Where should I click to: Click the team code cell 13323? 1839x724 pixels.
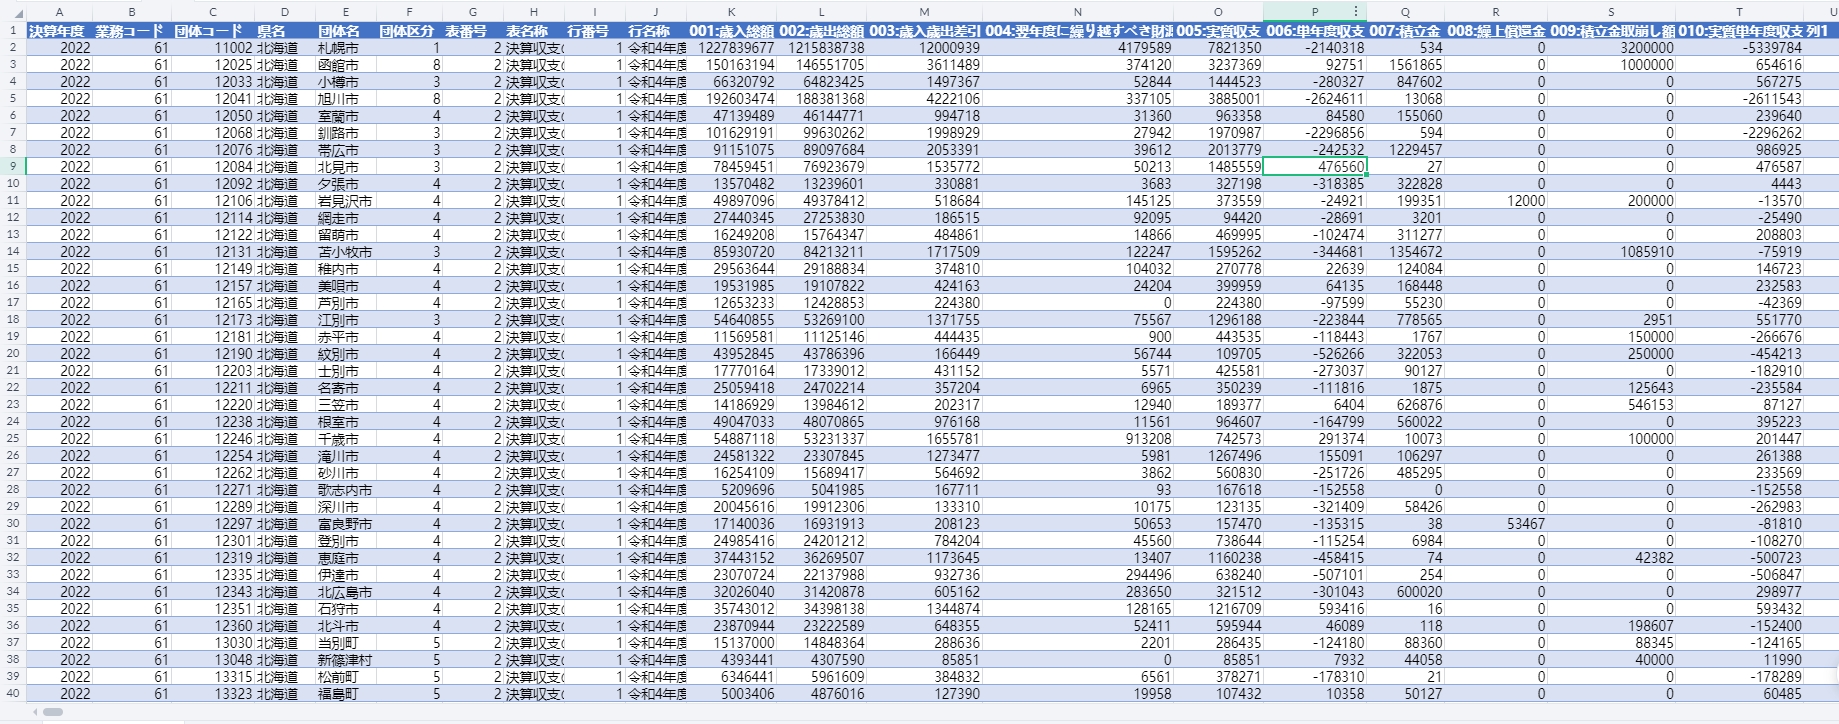point(213,694)
